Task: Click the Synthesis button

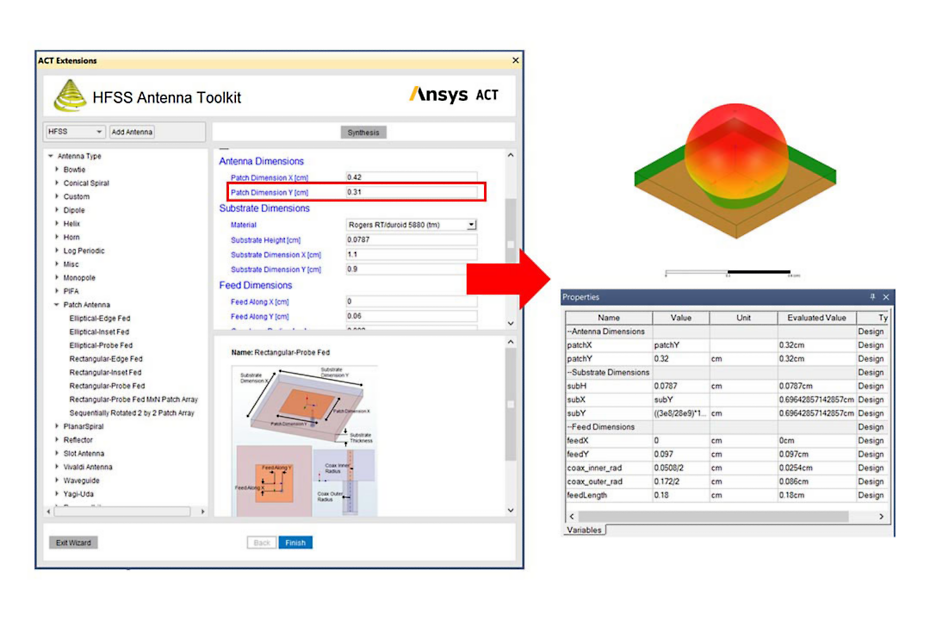Action: 363,132
